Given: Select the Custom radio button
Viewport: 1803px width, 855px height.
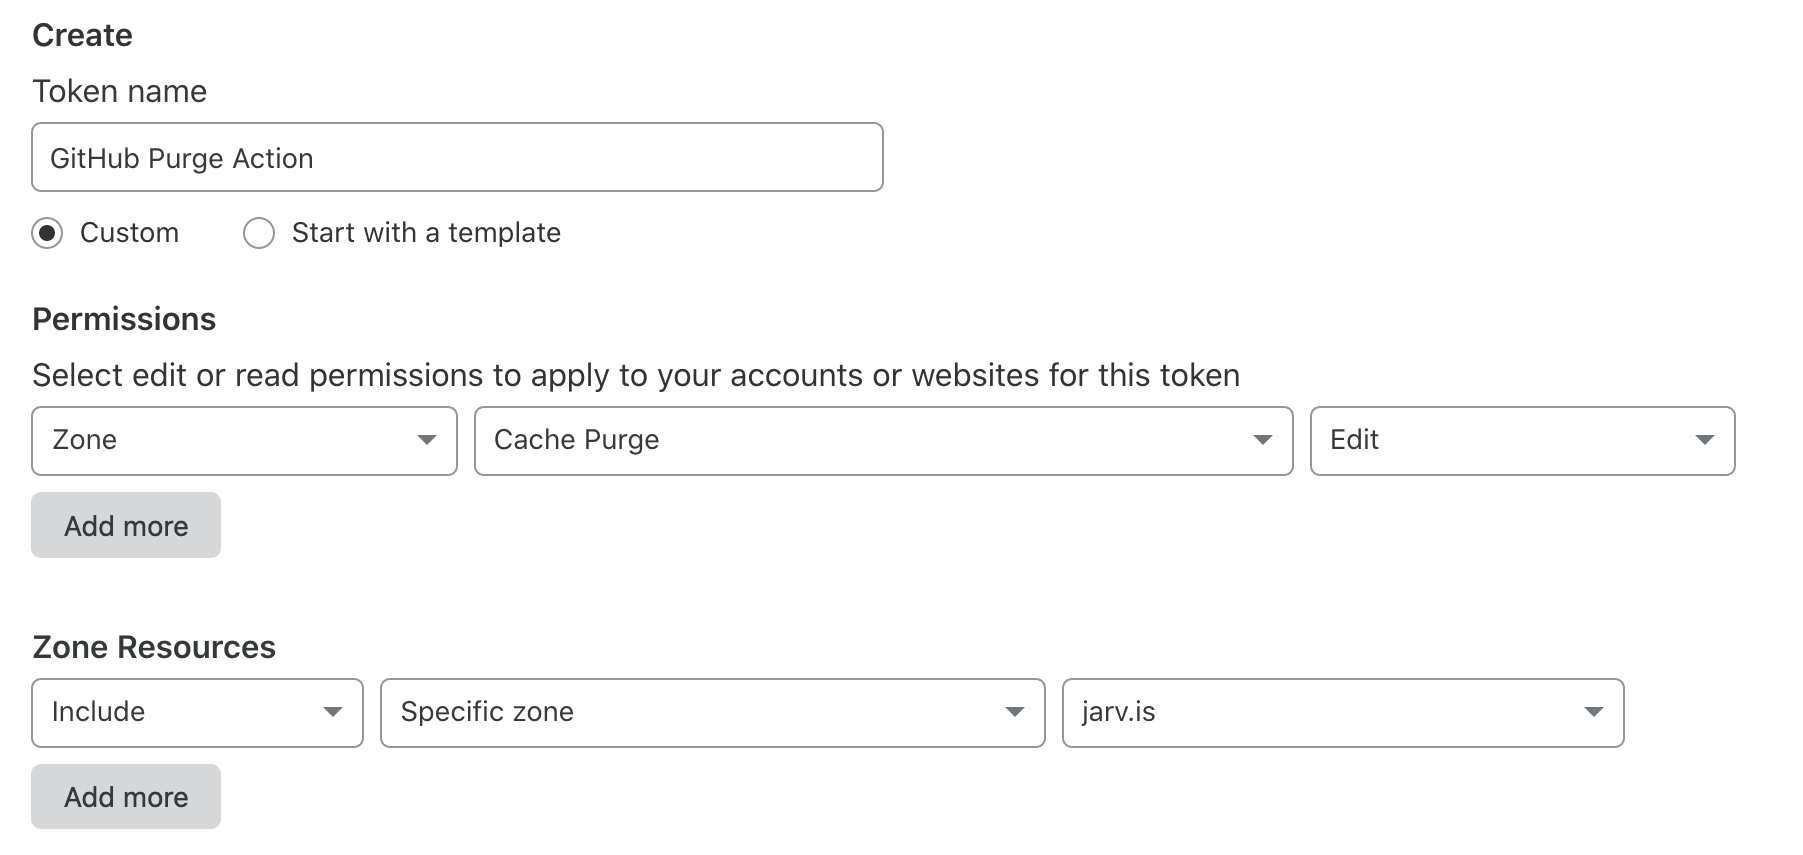Looking at the screenshot, I should 47,233.
